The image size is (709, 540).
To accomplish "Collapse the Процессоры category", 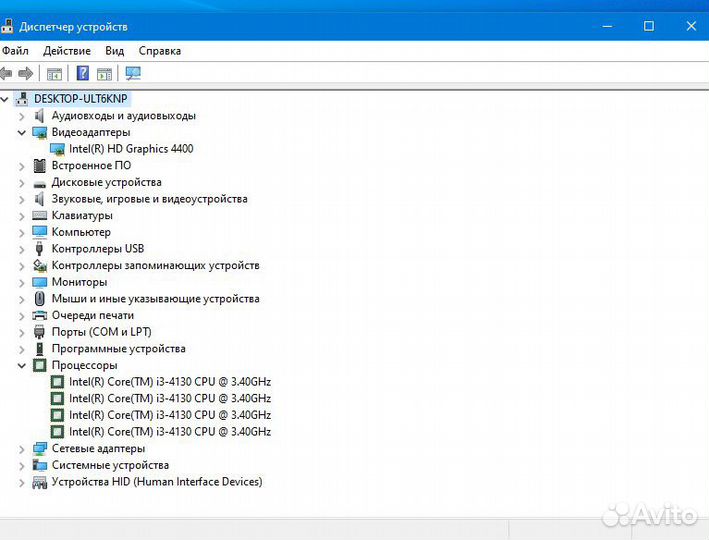I will coord(22,366).
